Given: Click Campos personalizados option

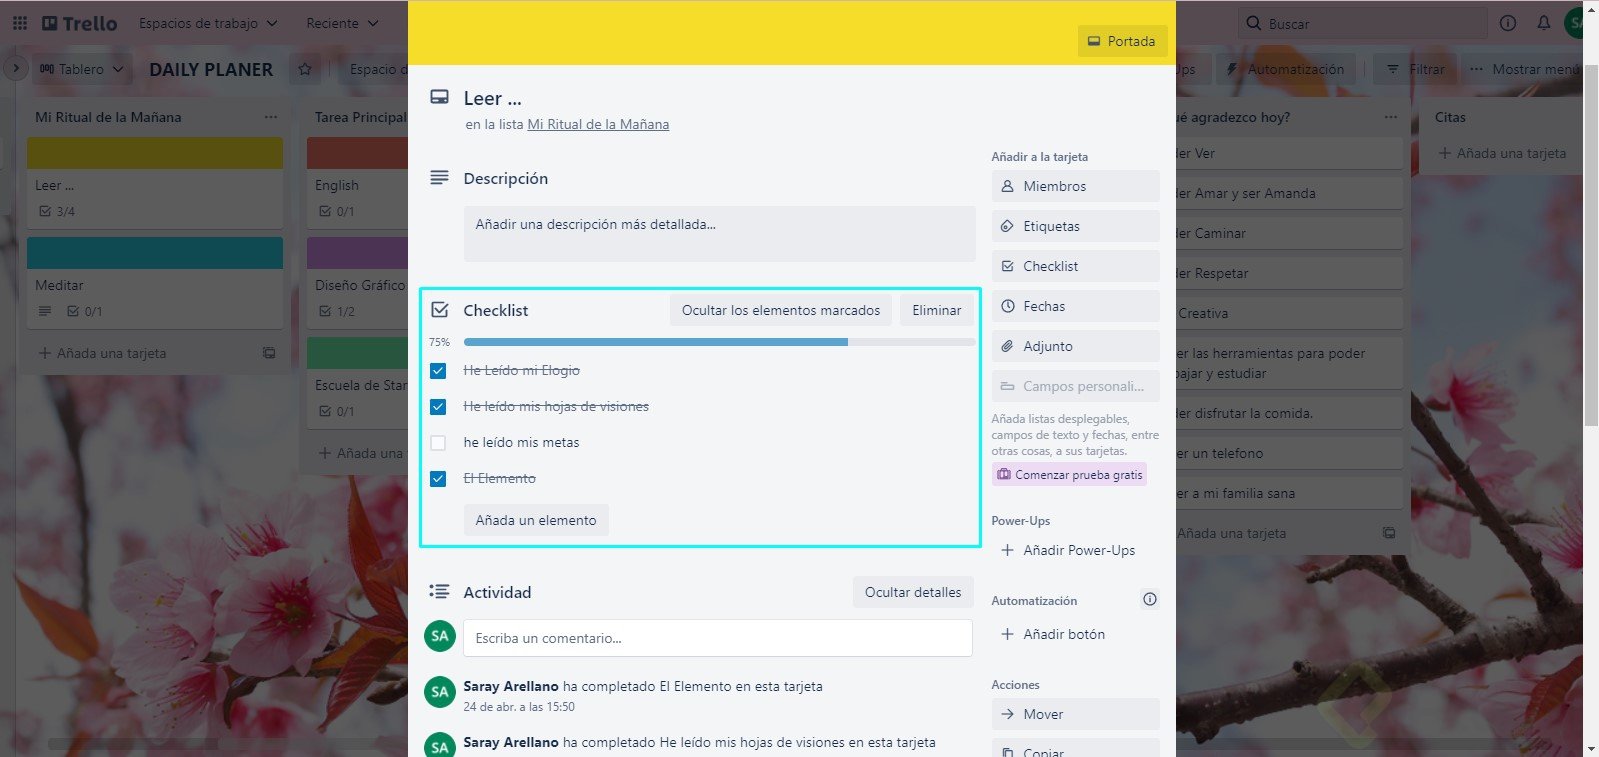Looking at the screenshot, I should (1076, 386).
